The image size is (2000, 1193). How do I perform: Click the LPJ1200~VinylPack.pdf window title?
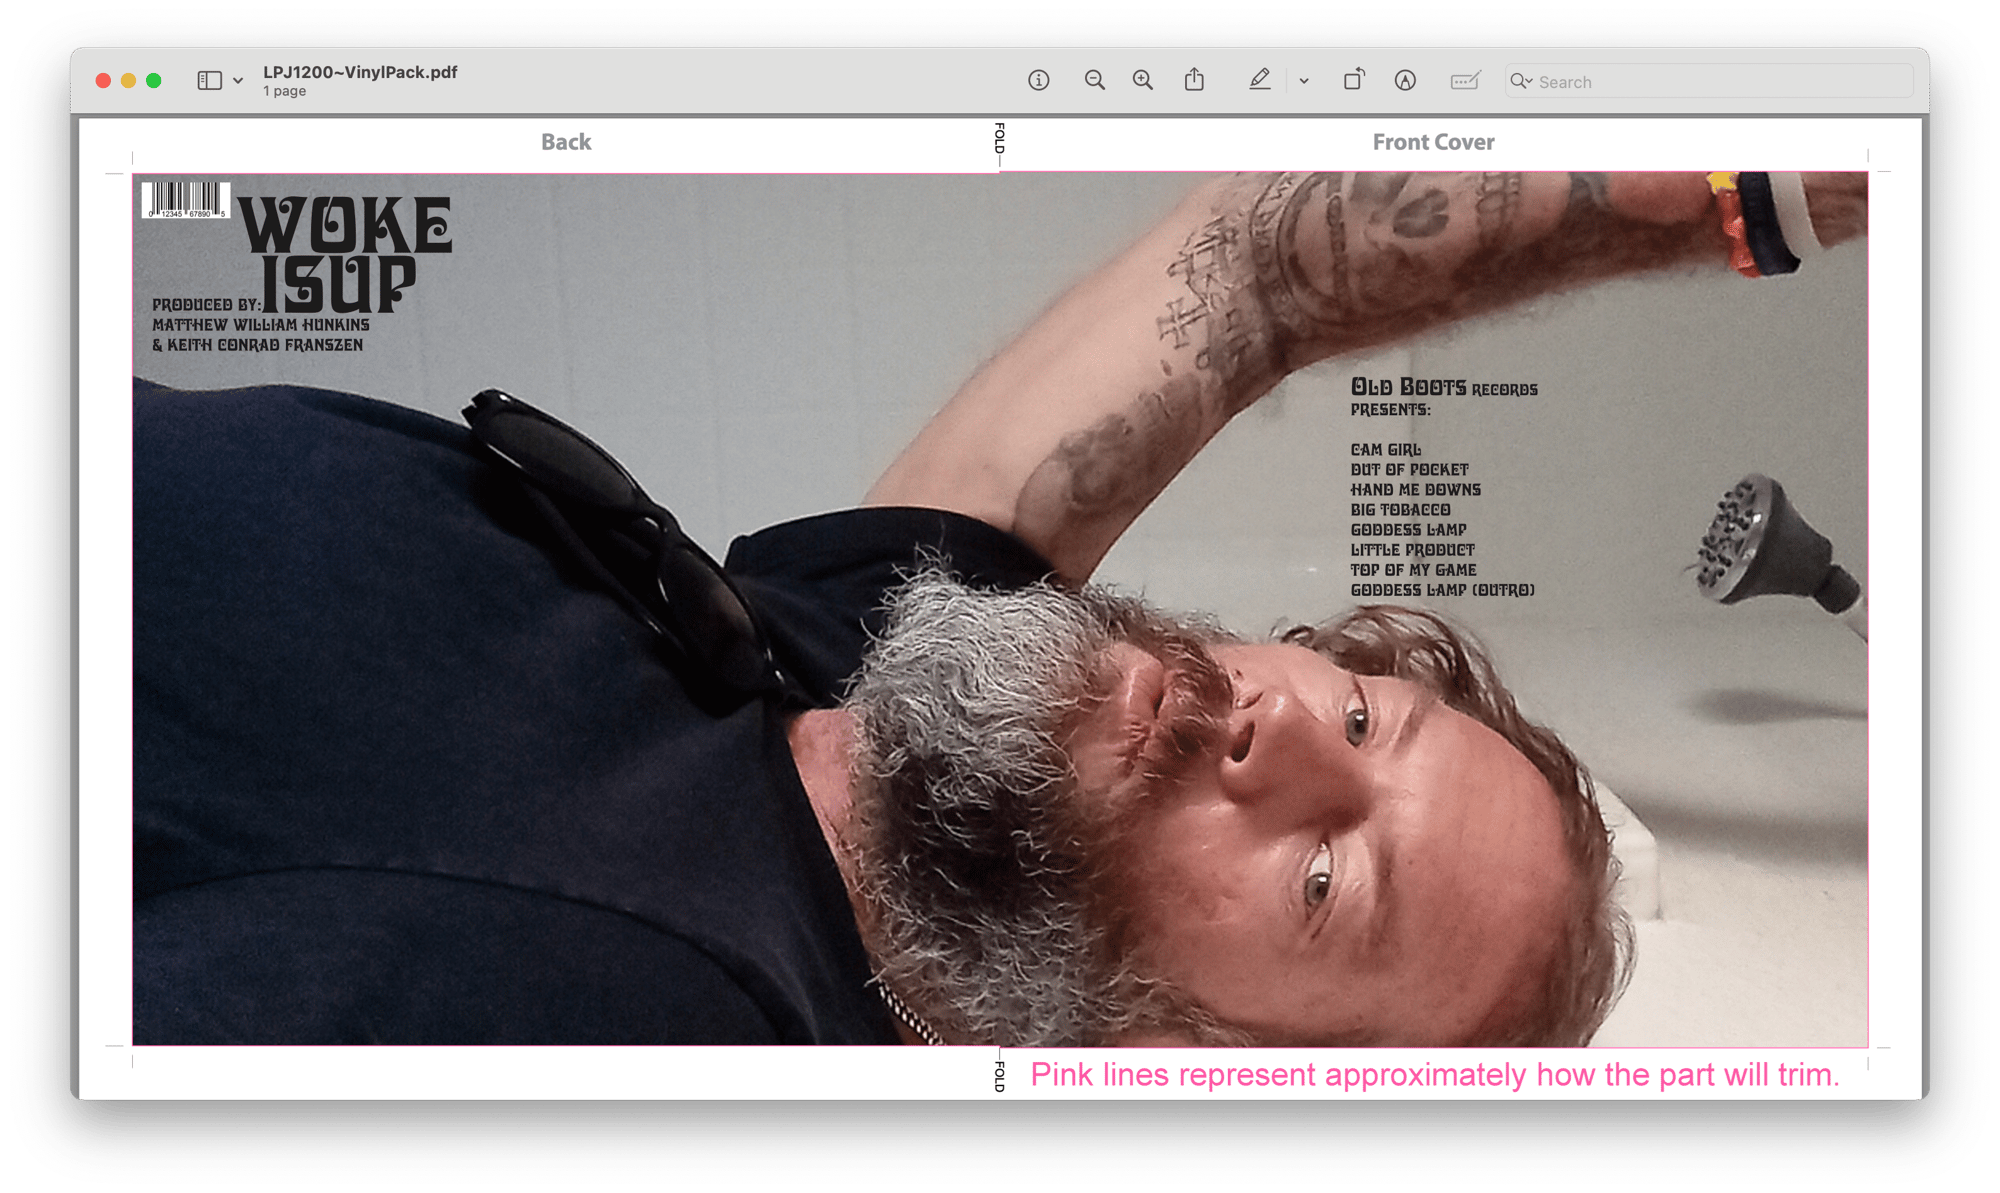[360, 72]
